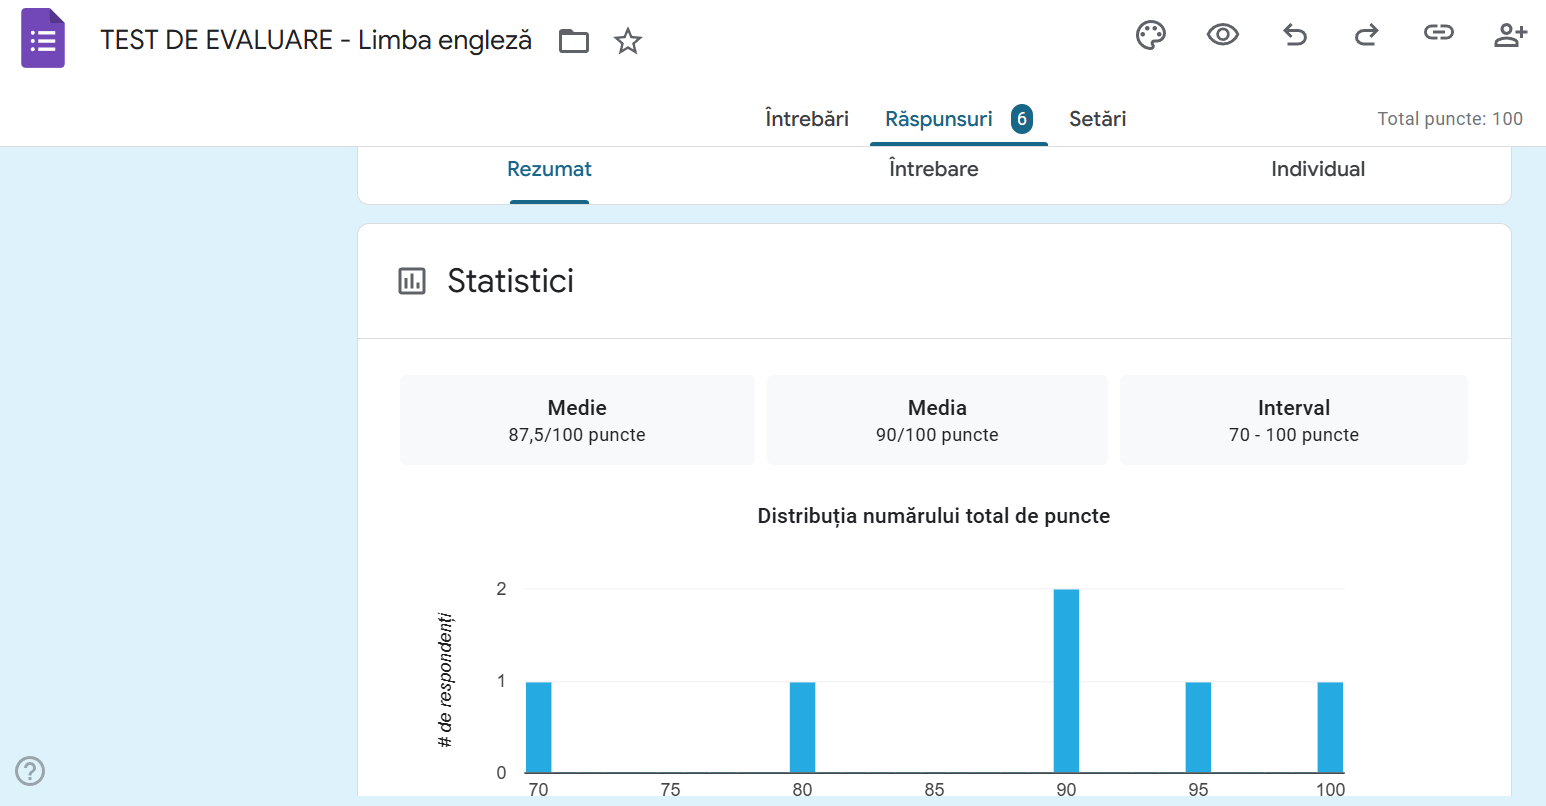Image resolution: width=1546 pixels, height=806 pixels.
Task: Show the Rezumat responses view
Action: 549,169
